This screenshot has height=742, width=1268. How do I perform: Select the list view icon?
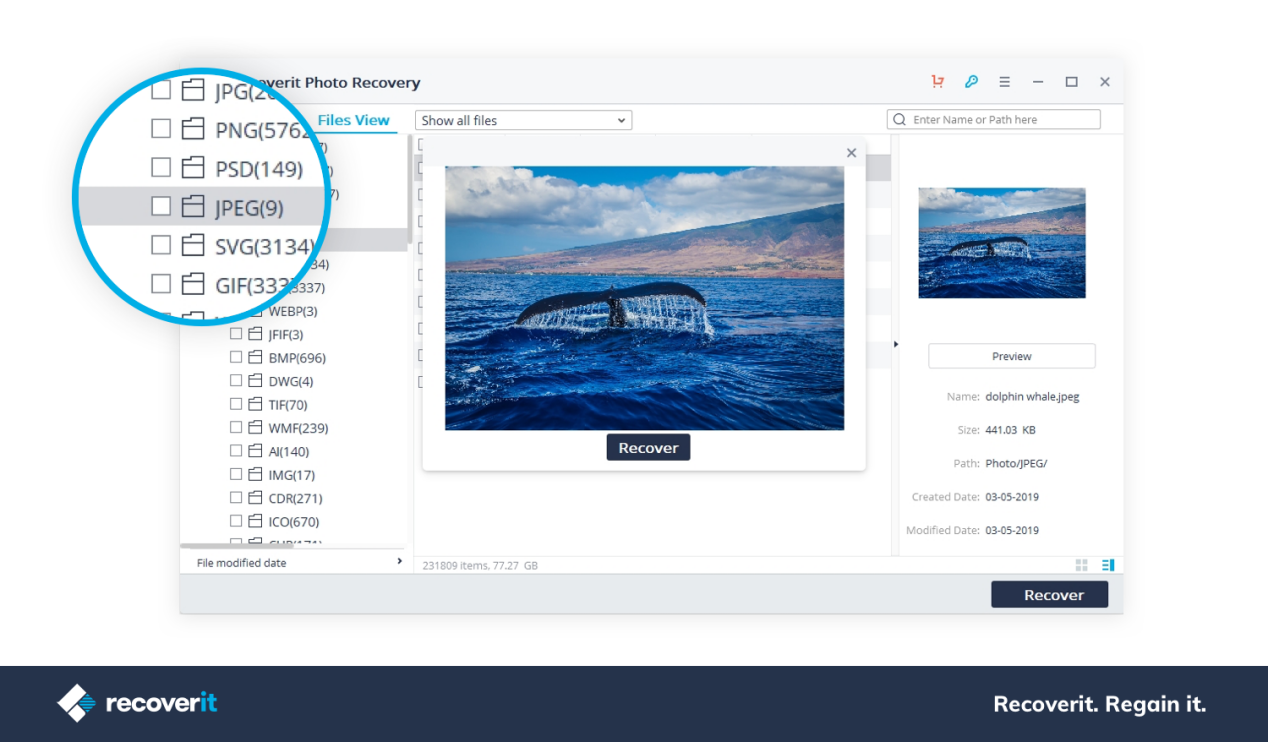(1107, 565)
